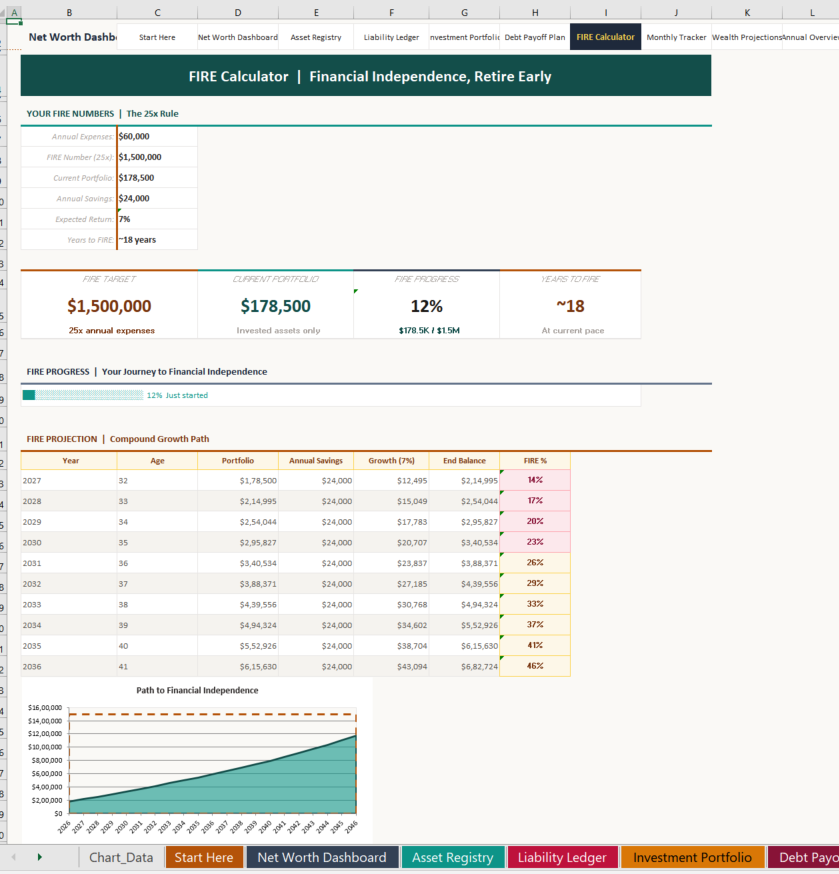Open Annual Overview navigation link

click(x=811, y=37)
